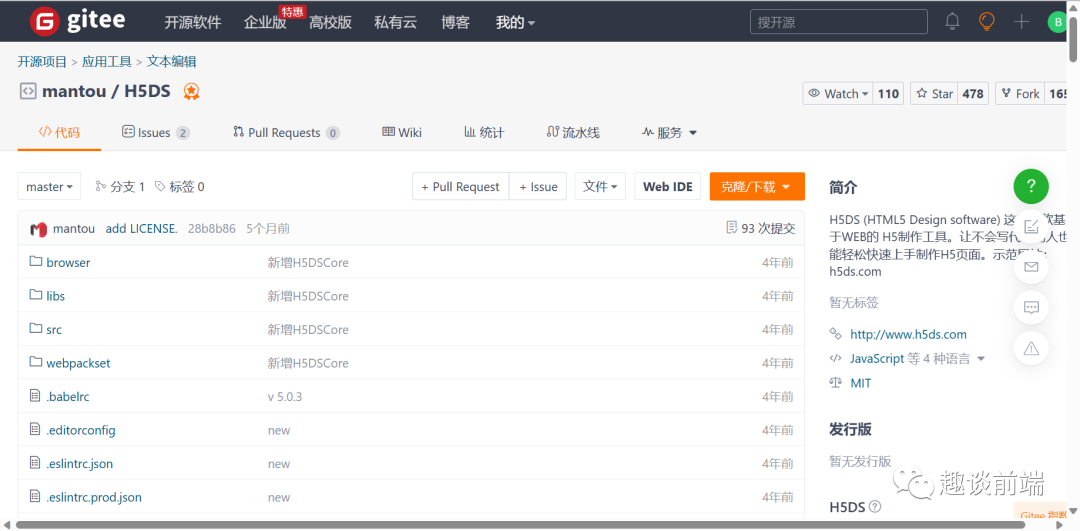Viewport: 1080px width, 531px height.
Task: Click the 28b8b86 commit hash
Action: (211, 229)
